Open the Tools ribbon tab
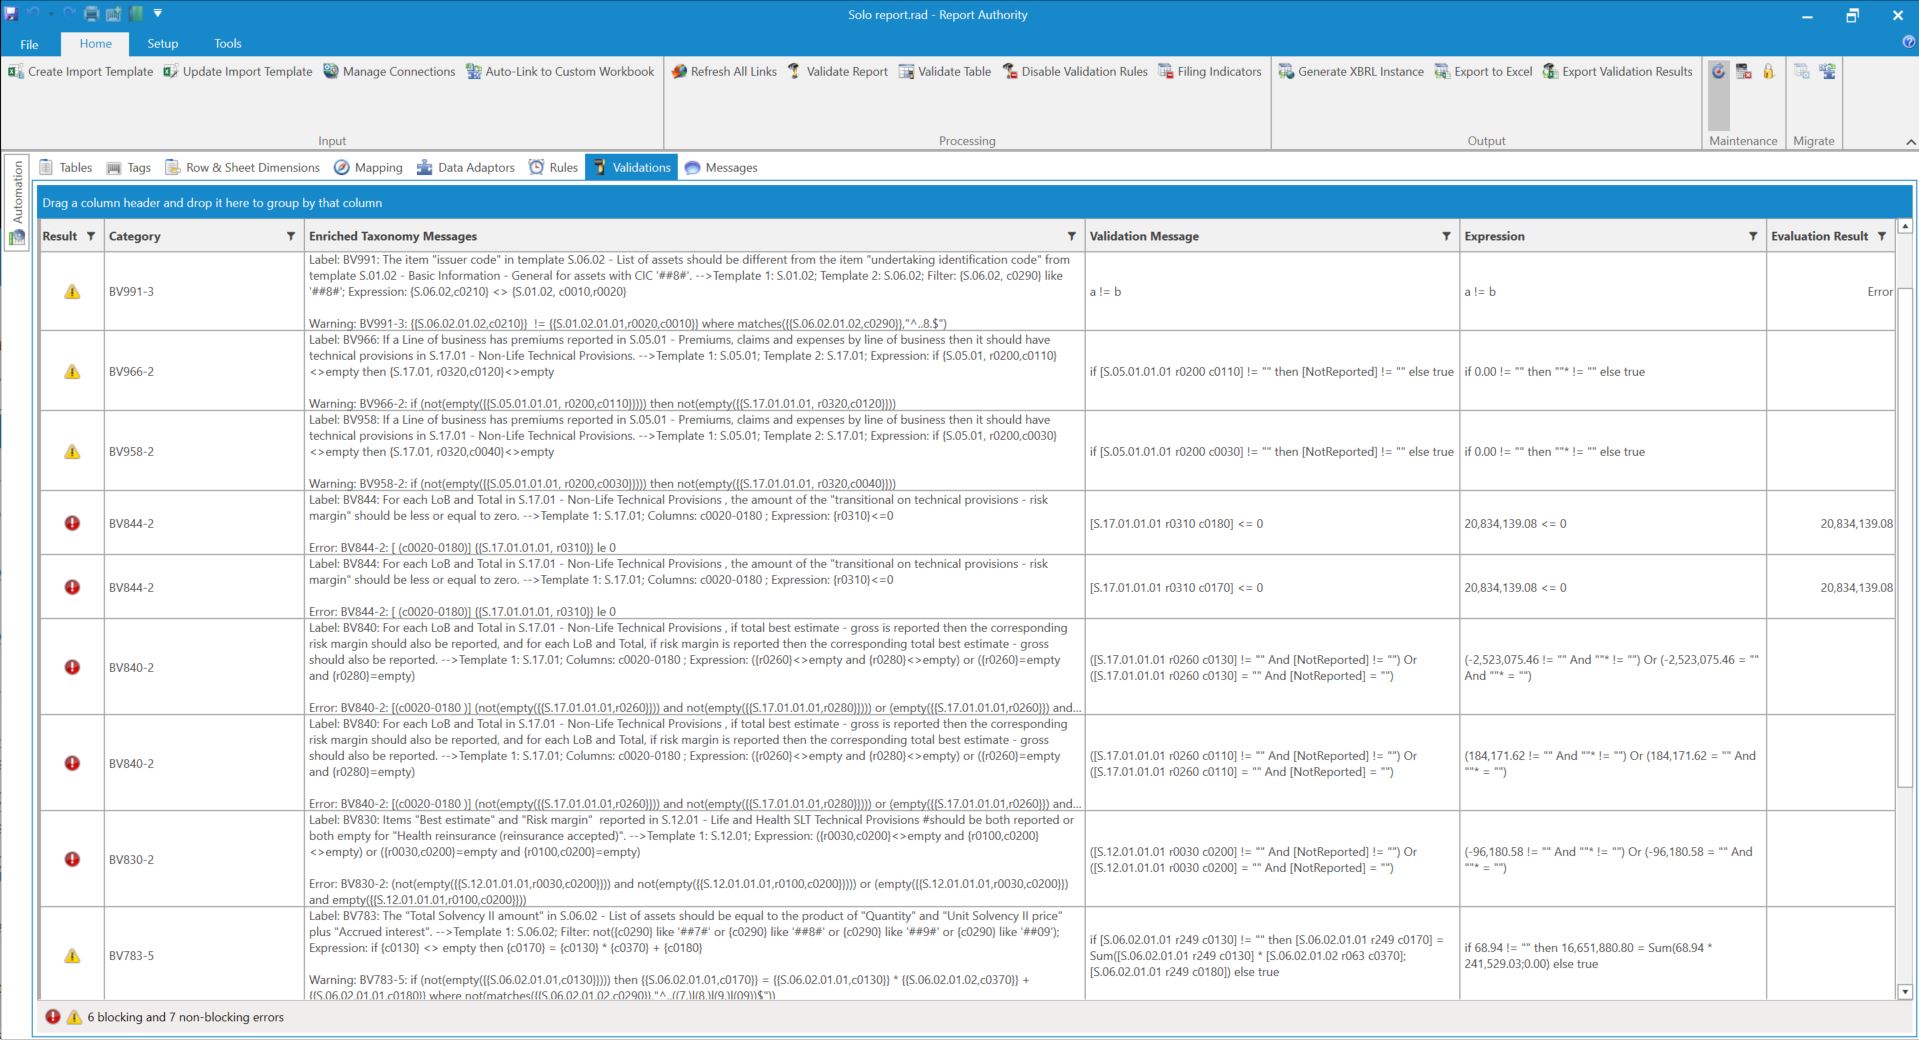 click(228, 43)
